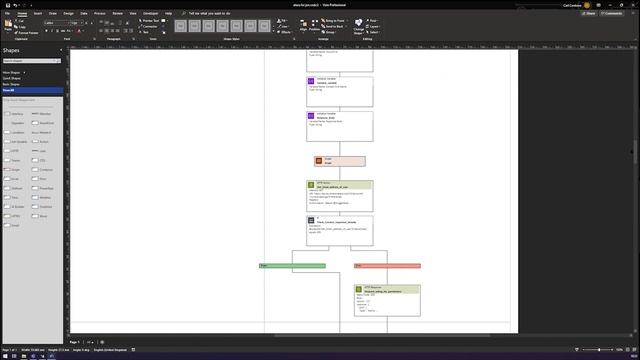640x360 pixels.
Task: Switch to the Developer tab
Action: tap(150, 13)
